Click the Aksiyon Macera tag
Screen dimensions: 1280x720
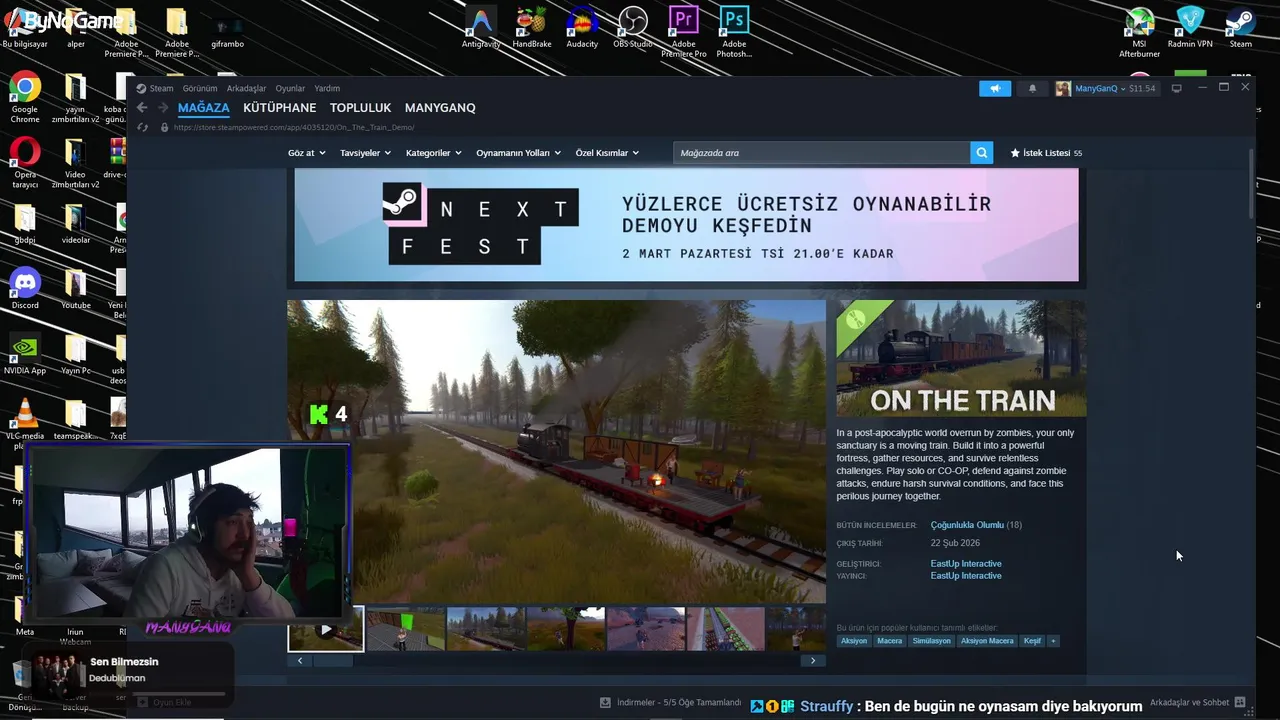pos(987,641)
